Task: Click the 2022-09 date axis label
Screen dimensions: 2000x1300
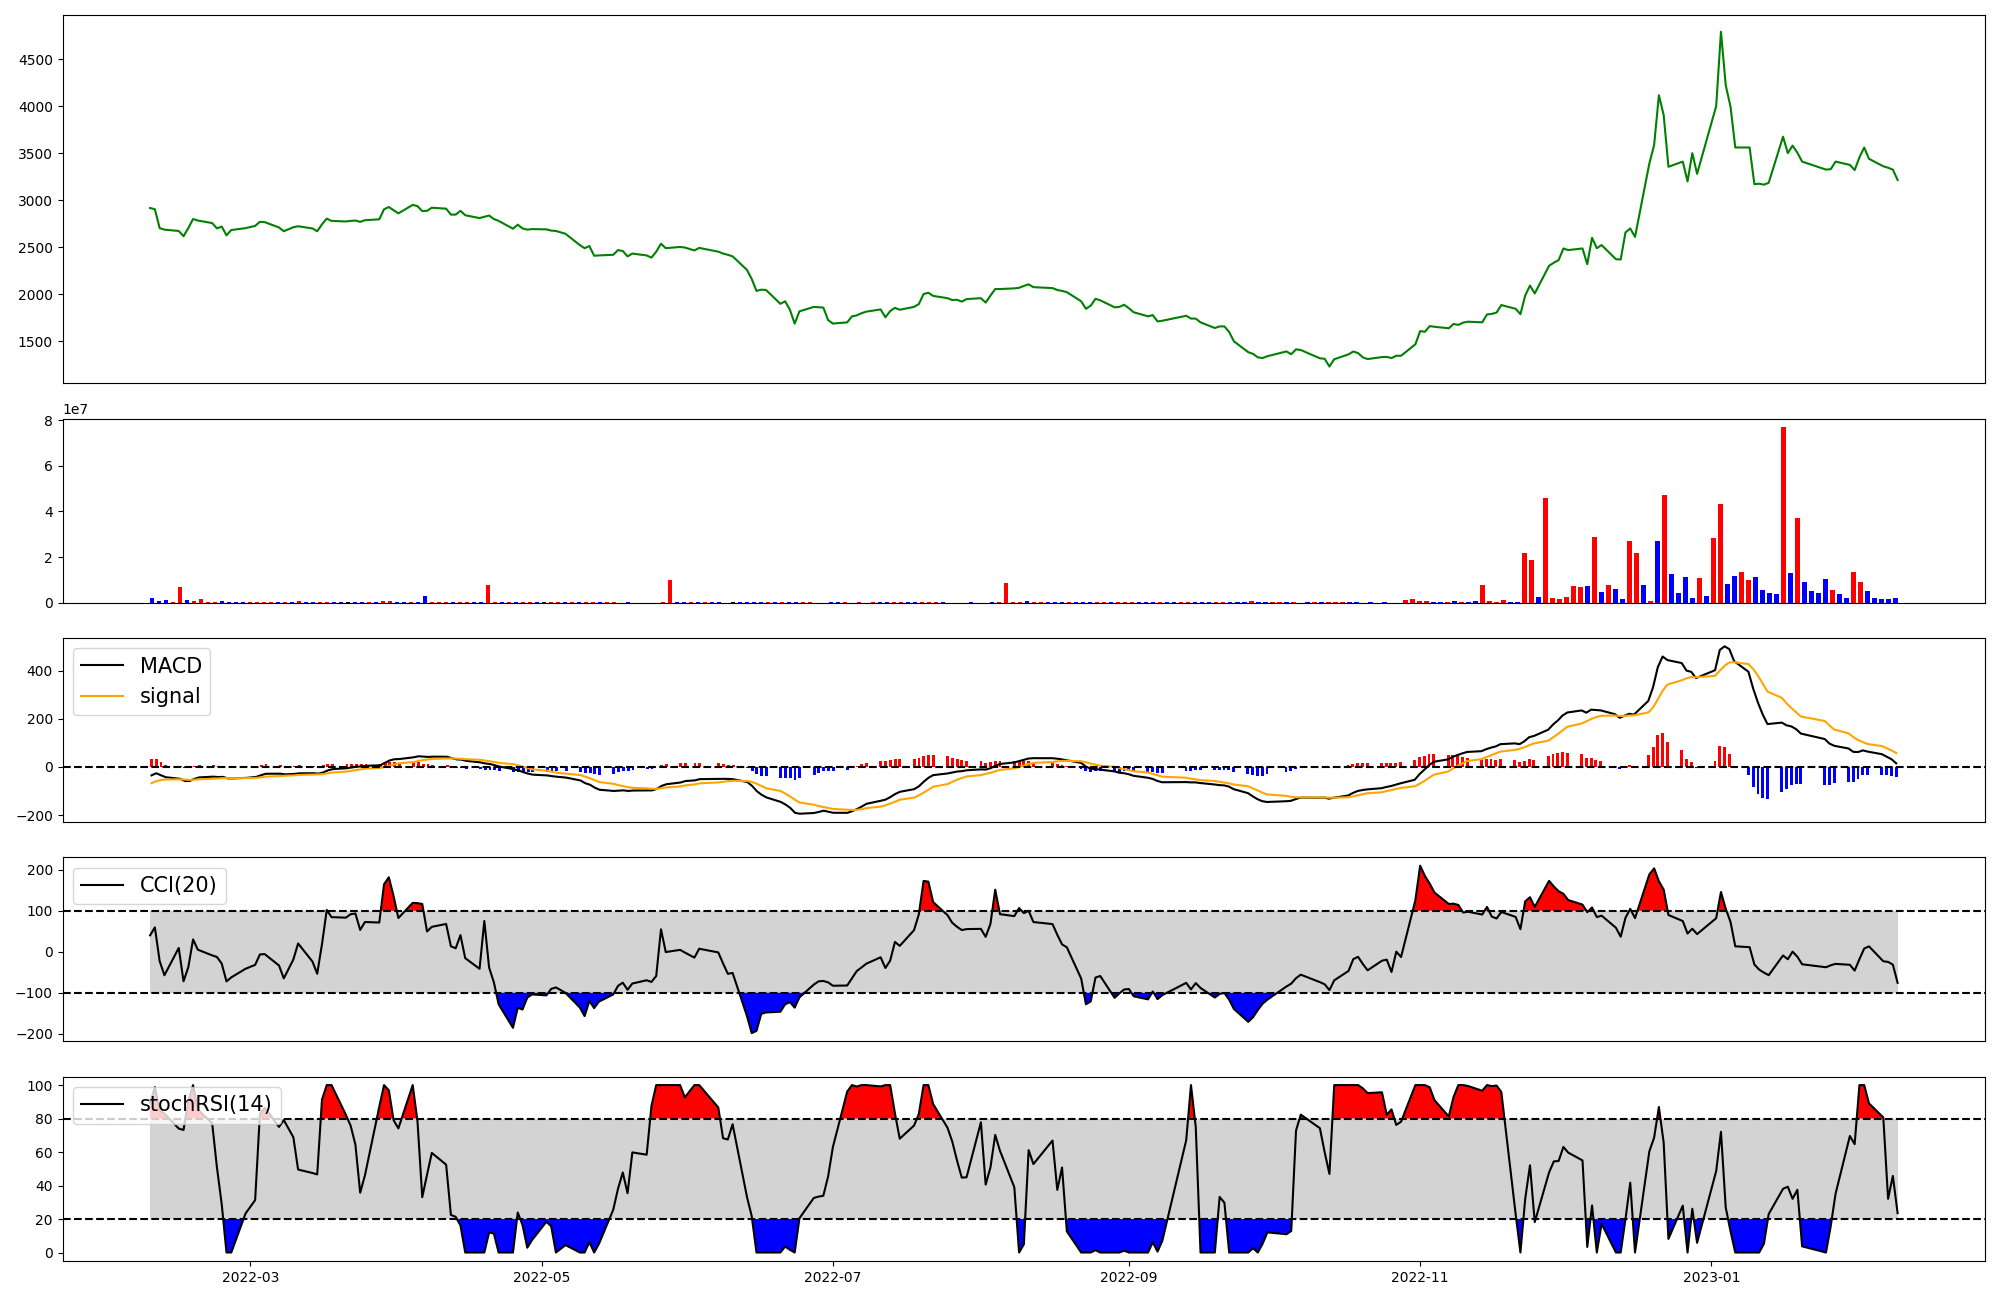Action: coord(1130,1277)
